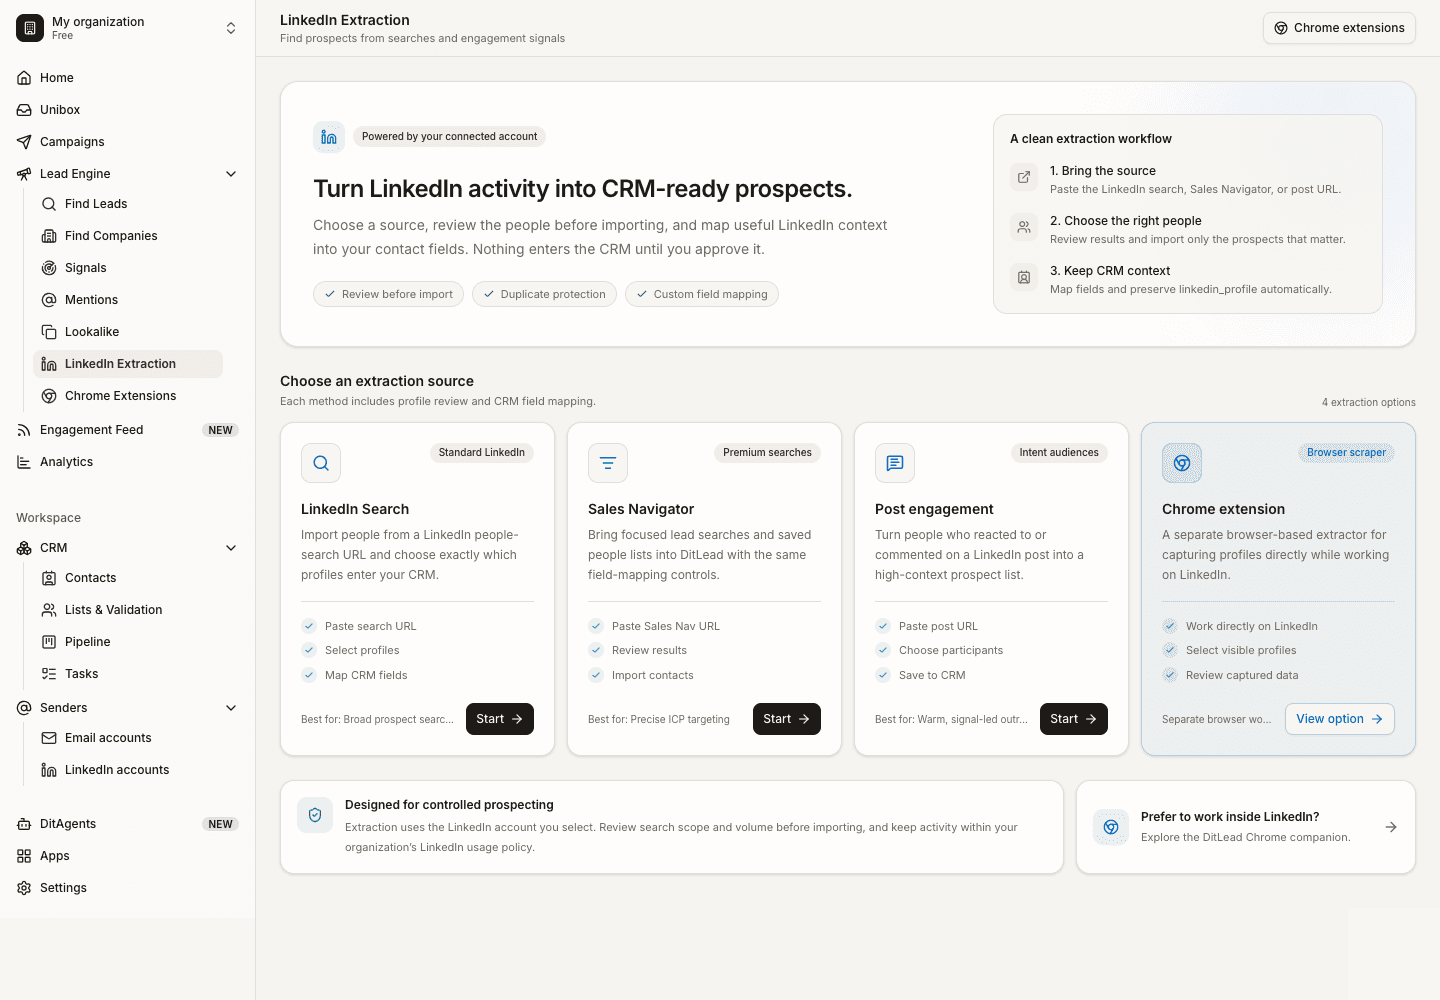
Task: Open Settings from the sidebar
Action: coord(128,888)
